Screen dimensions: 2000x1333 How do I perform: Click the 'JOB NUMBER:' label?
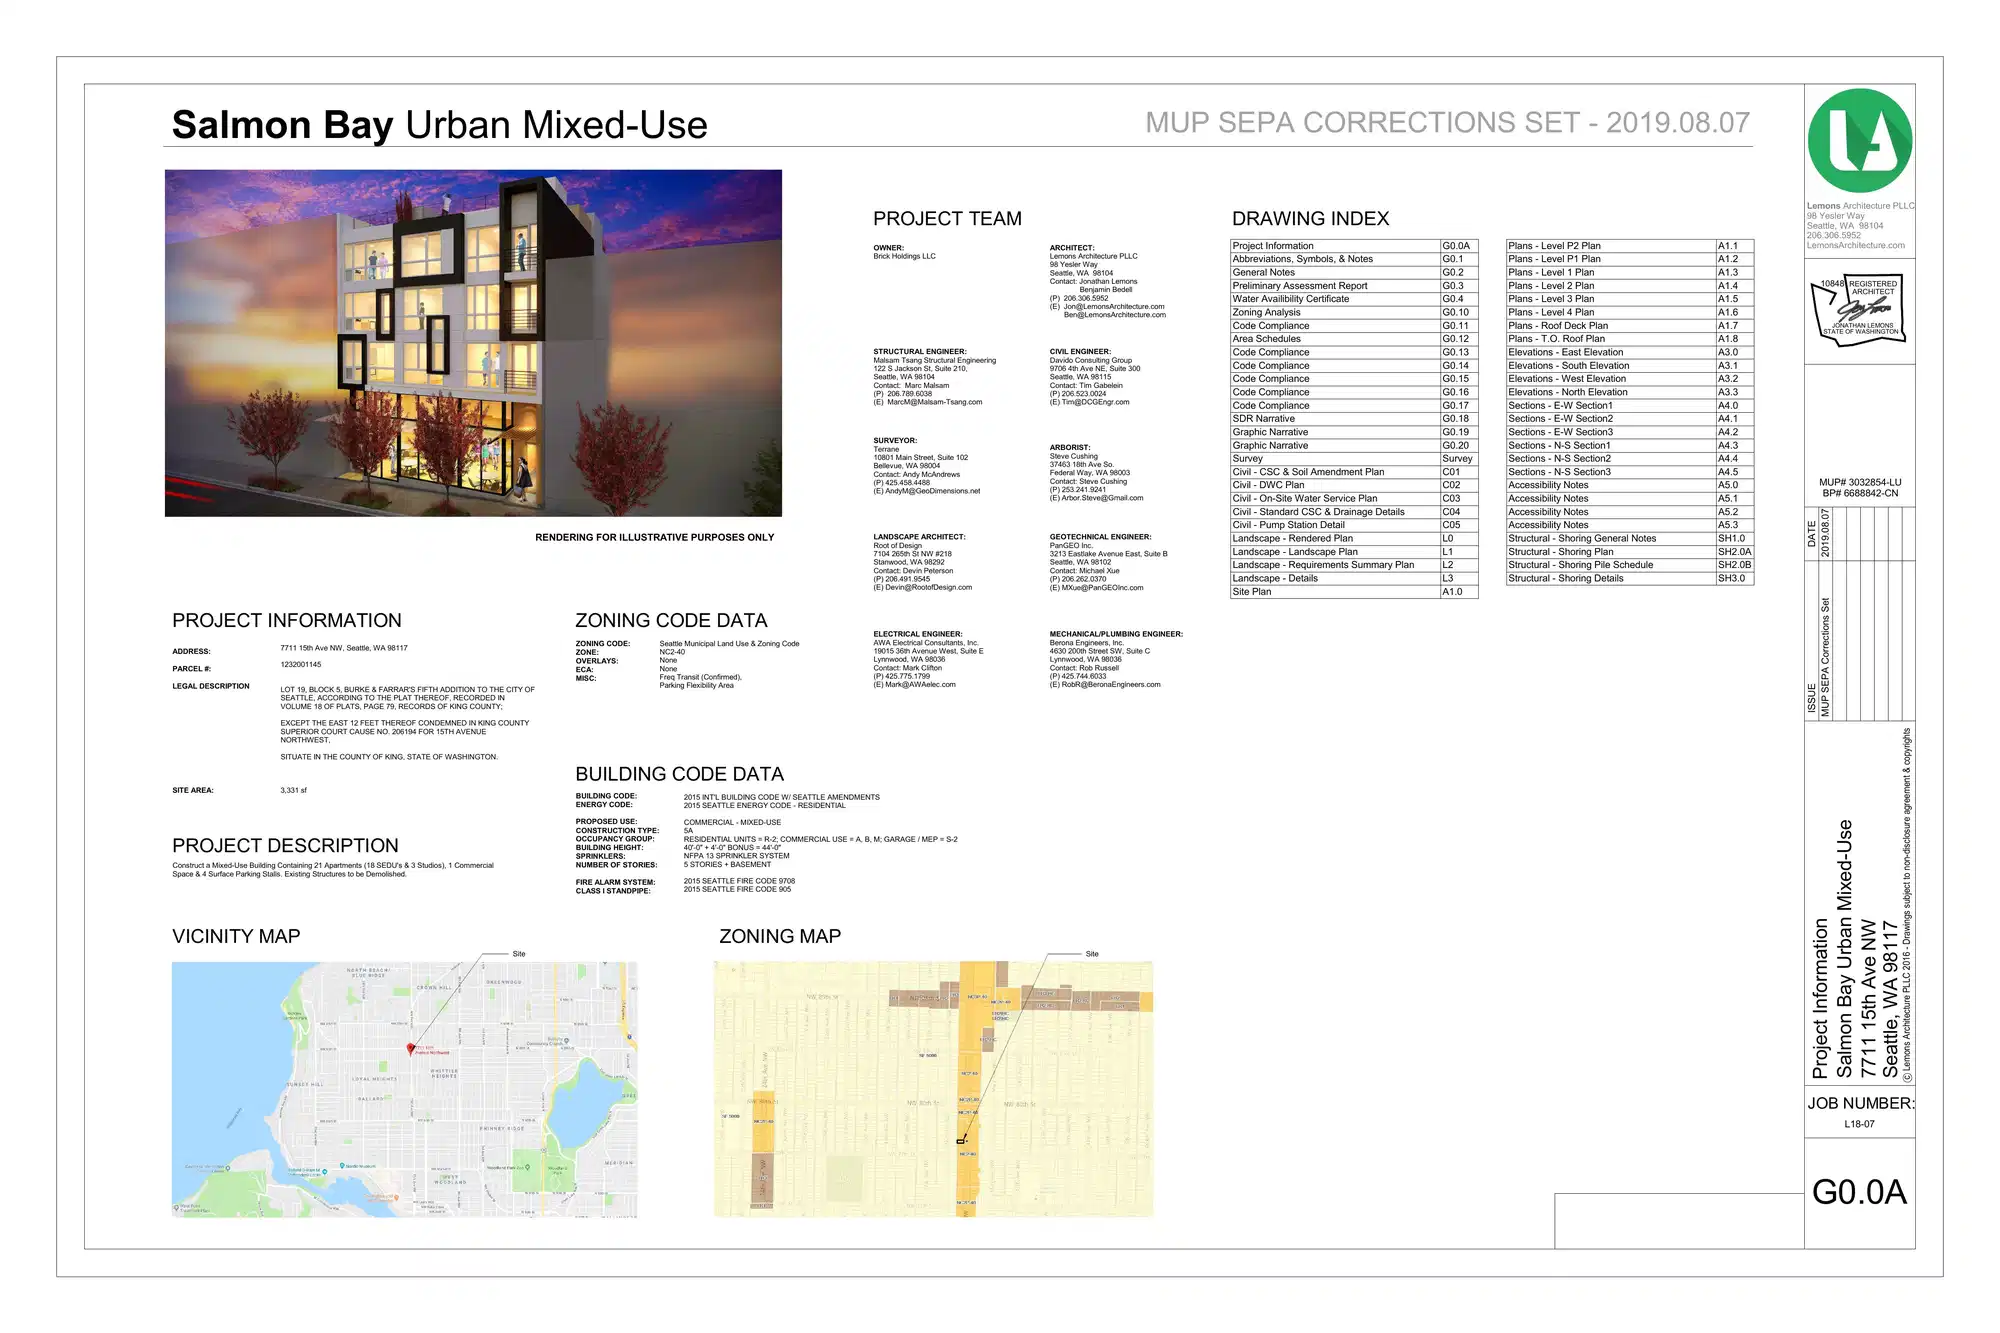click(1860, 1103)
